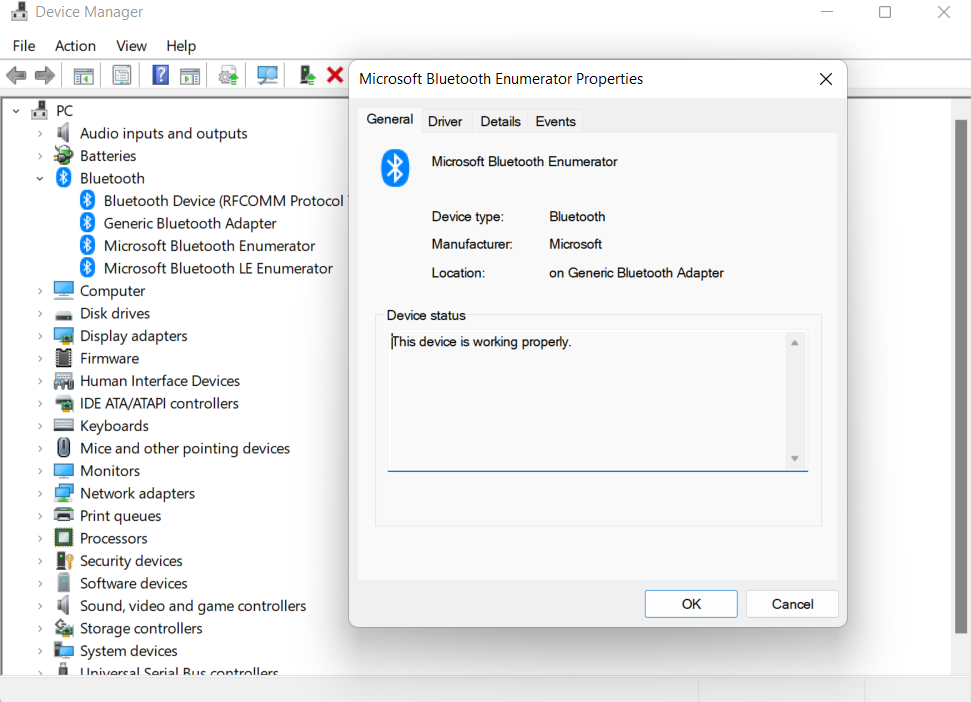Click the Device Manager vertical scrollbar
The image size is (971, 702).
960,376
